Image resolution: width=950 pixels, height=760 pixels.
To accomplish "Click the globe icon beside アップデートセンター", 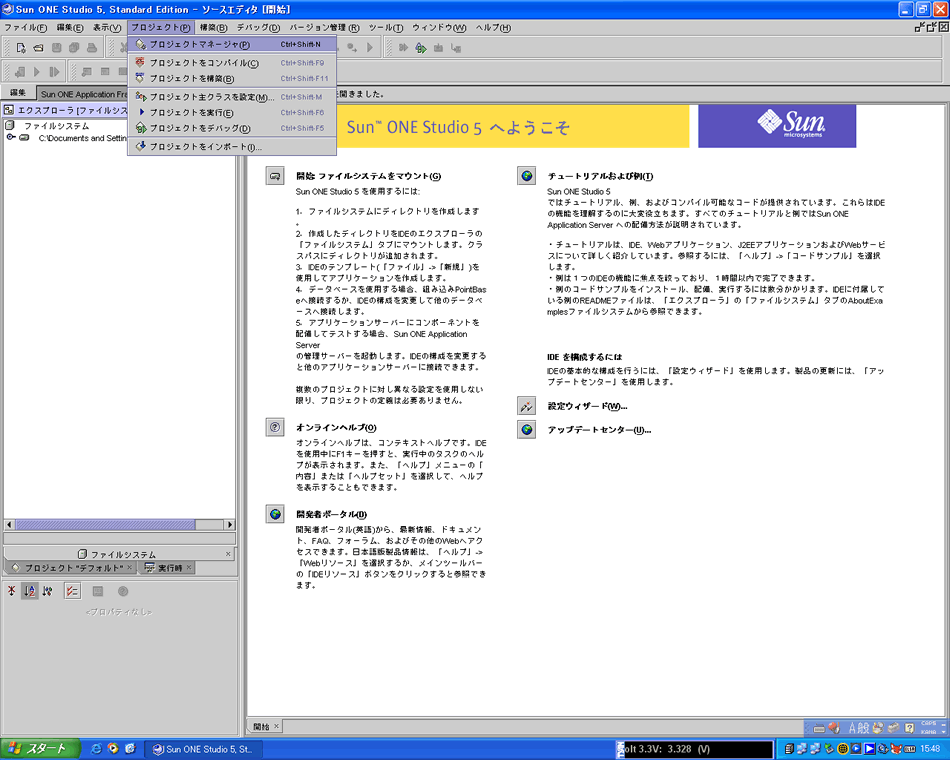I will [x=526, y=429].
